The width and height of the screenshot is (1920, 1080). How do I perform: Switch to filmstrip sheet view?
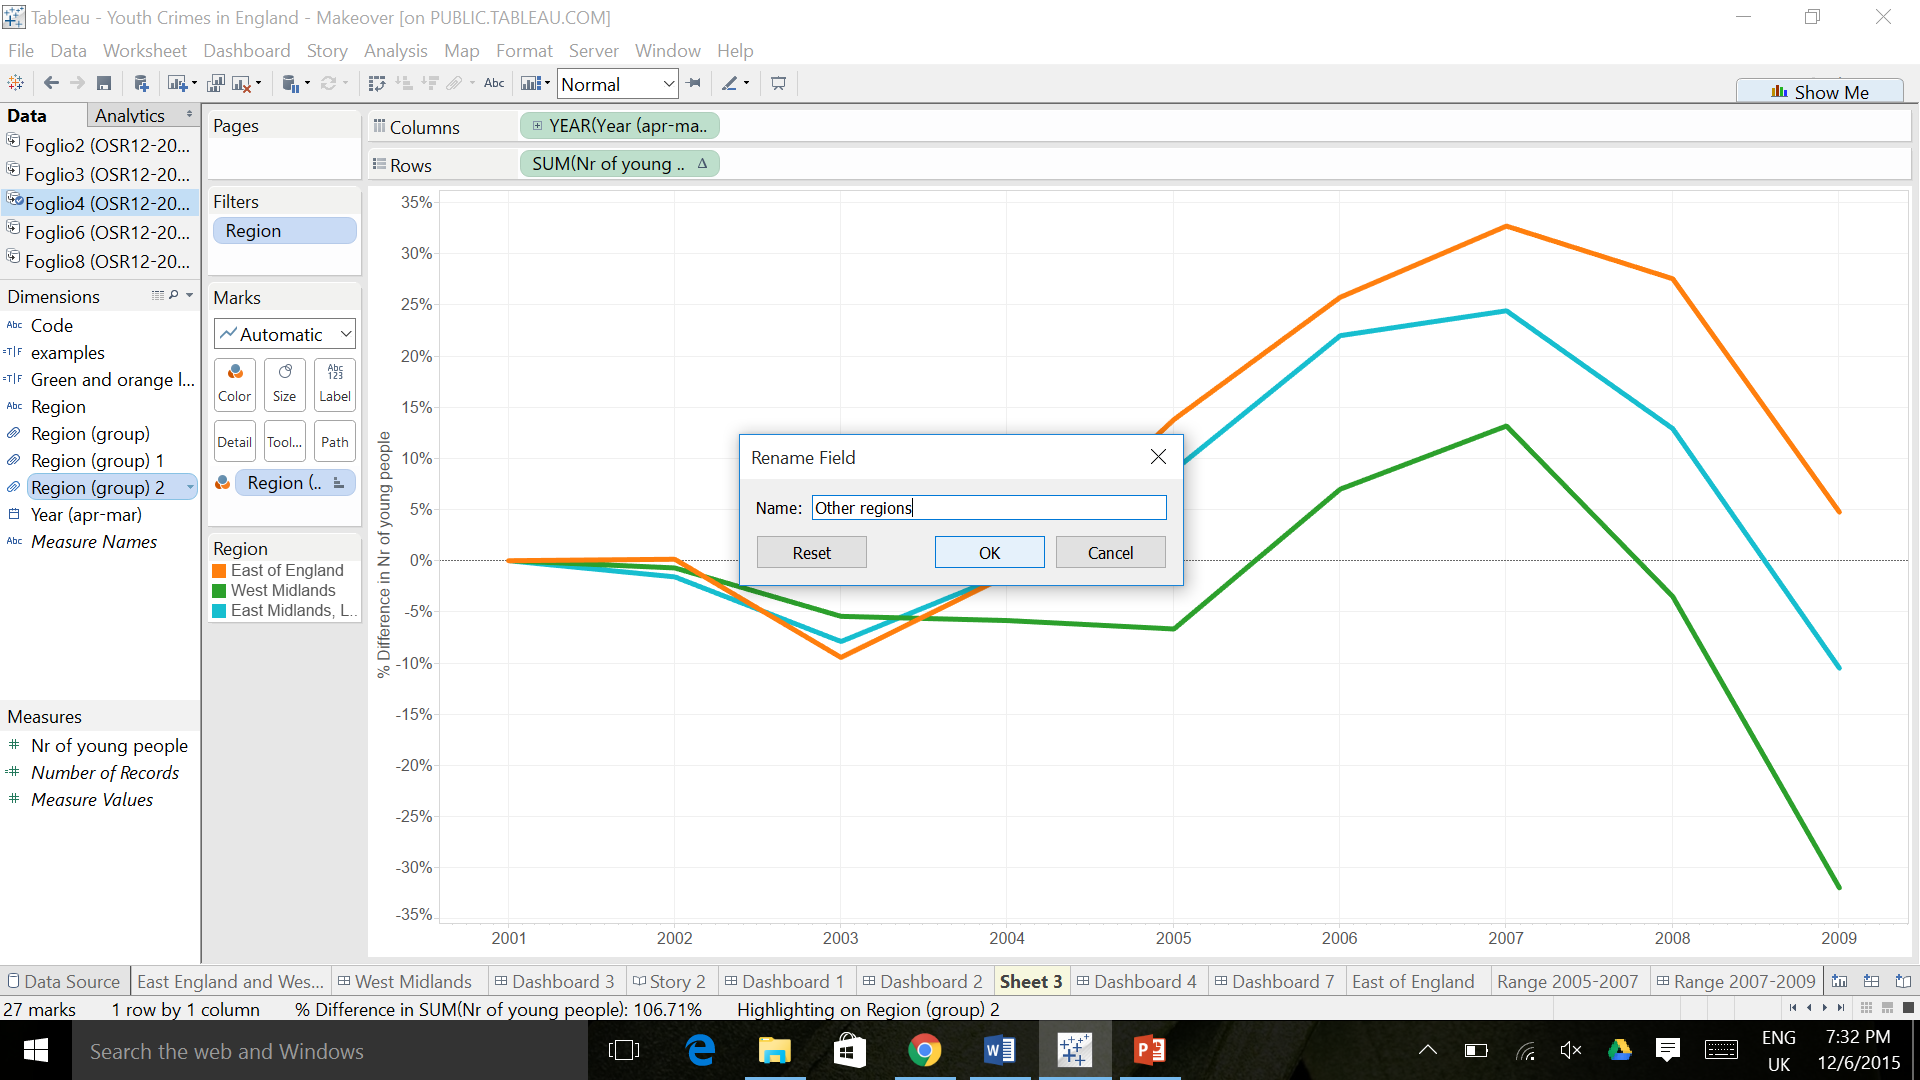(1887, 1008)
